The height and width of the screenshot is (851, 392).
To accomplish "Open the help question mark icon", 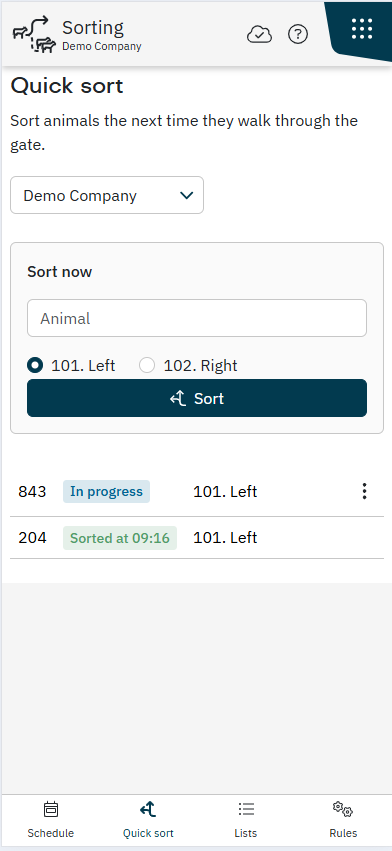I will click(298, 35).
